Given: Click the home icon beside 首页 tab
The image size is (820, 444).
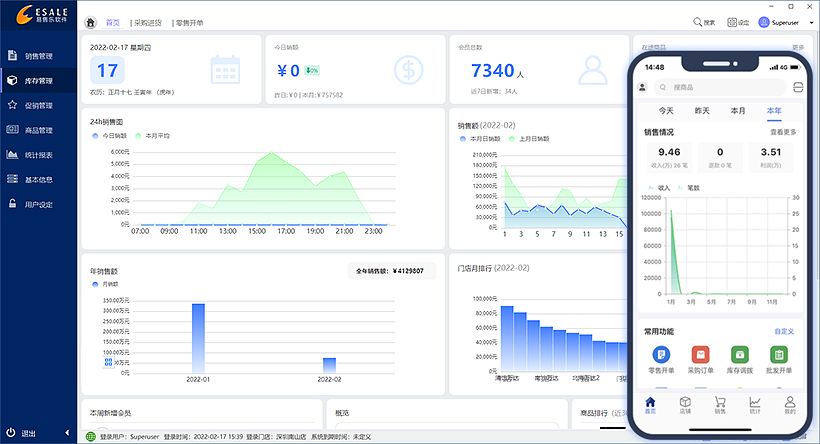Looking at the screenshot, I should click(x=92, y=22).
